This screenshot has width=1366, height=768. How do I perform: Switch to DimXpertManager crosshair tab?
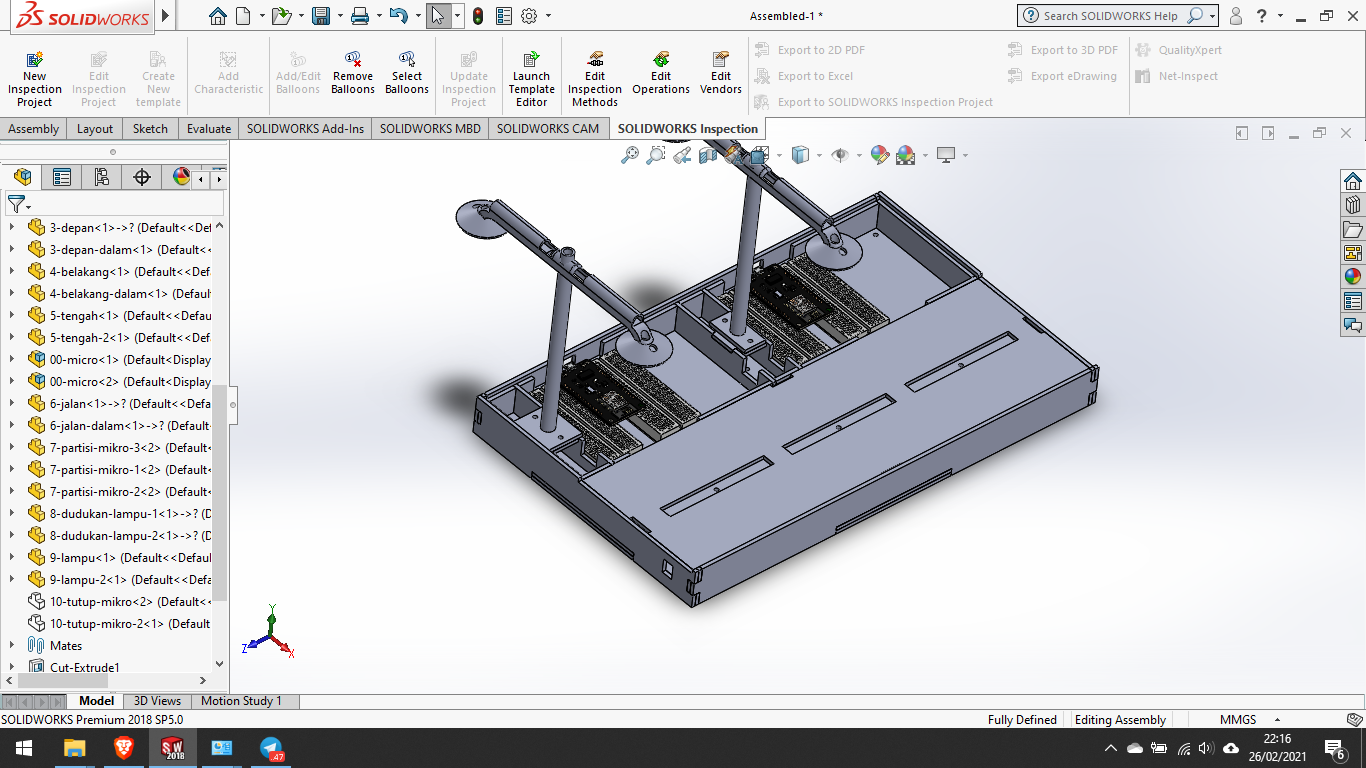click(142, 177)
